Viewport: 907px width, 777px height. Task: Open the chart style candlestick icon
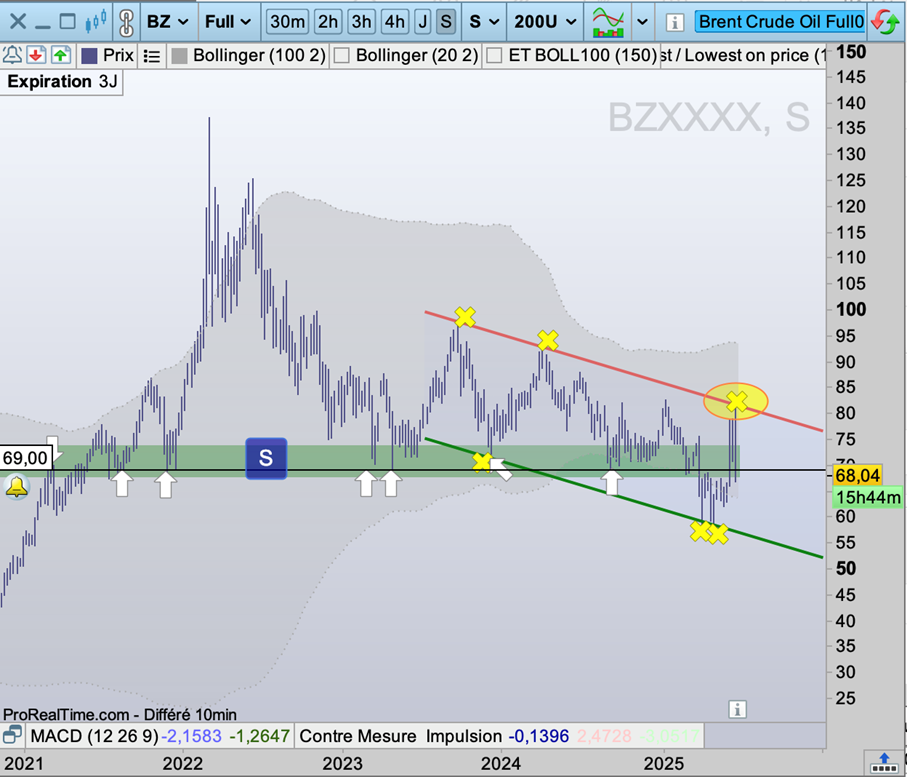pos(96,22)
